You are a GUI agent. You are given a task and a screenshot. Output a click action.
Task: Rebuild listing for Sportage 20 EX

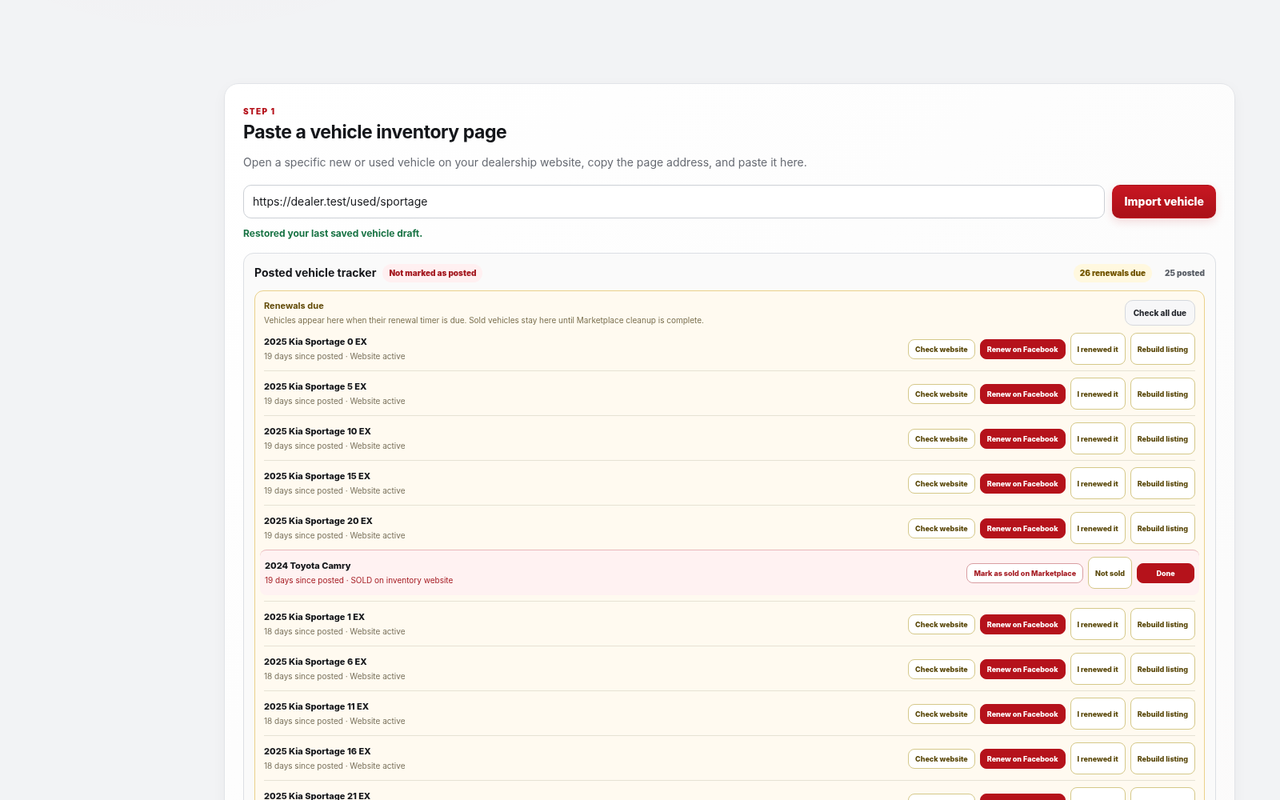1162,529
